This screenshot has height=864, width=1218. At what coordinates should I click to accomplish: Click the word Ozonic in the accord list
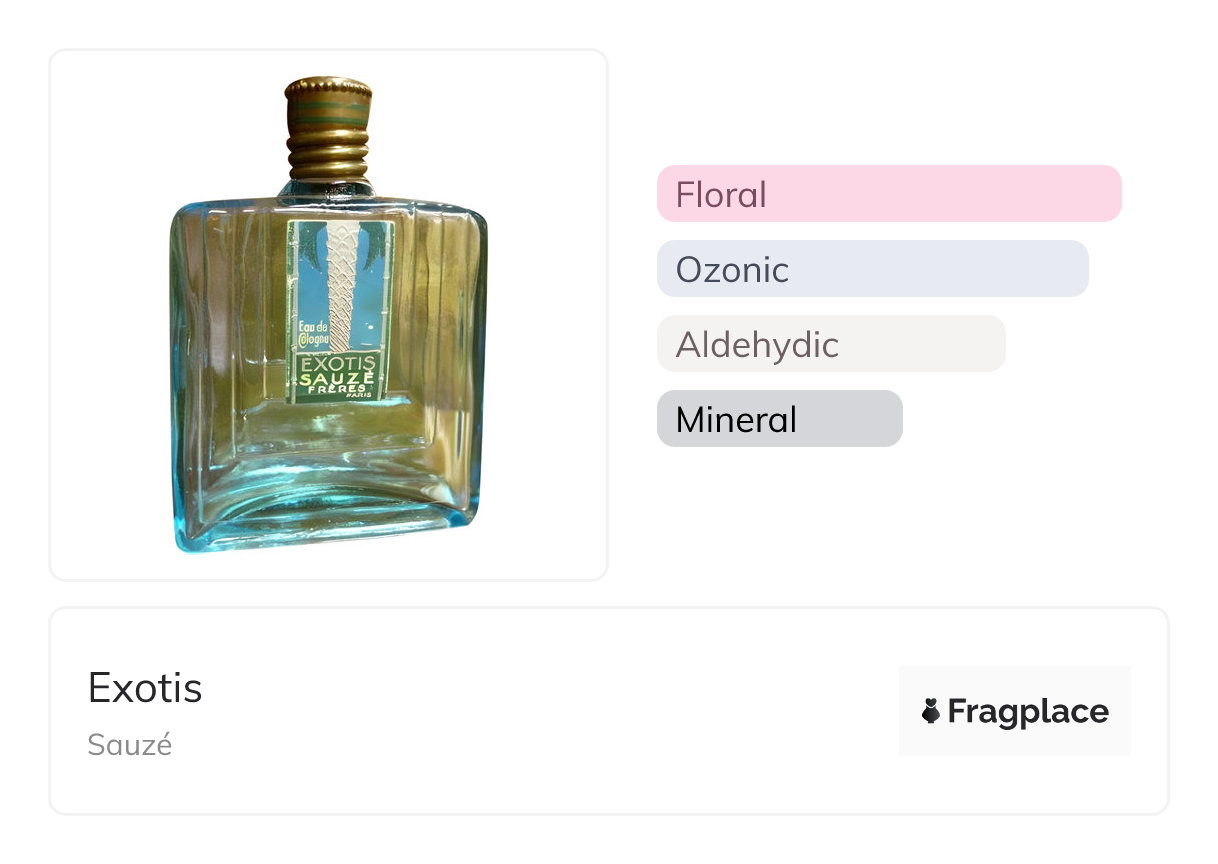click(732, 270)
